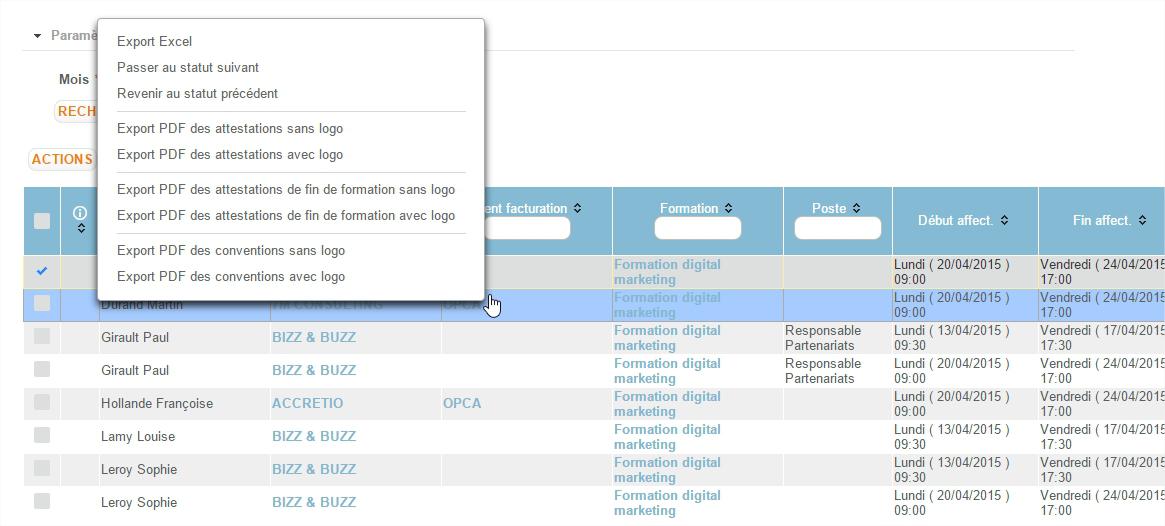Click the info icon in the table header

pyautogui.click(x=80, y=213)
